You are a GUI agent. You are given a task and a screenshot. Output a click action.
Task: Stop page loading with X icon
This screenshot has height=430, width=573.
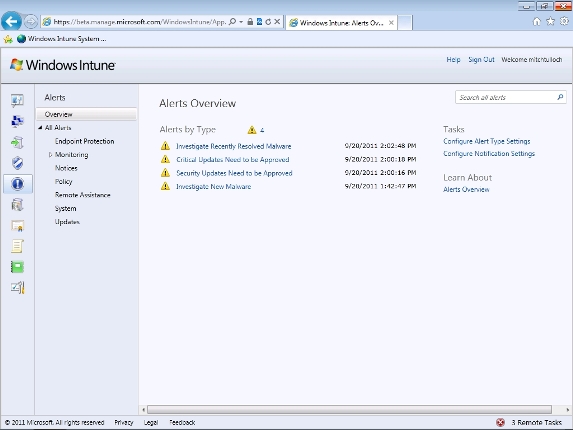[x=277, y=22]
